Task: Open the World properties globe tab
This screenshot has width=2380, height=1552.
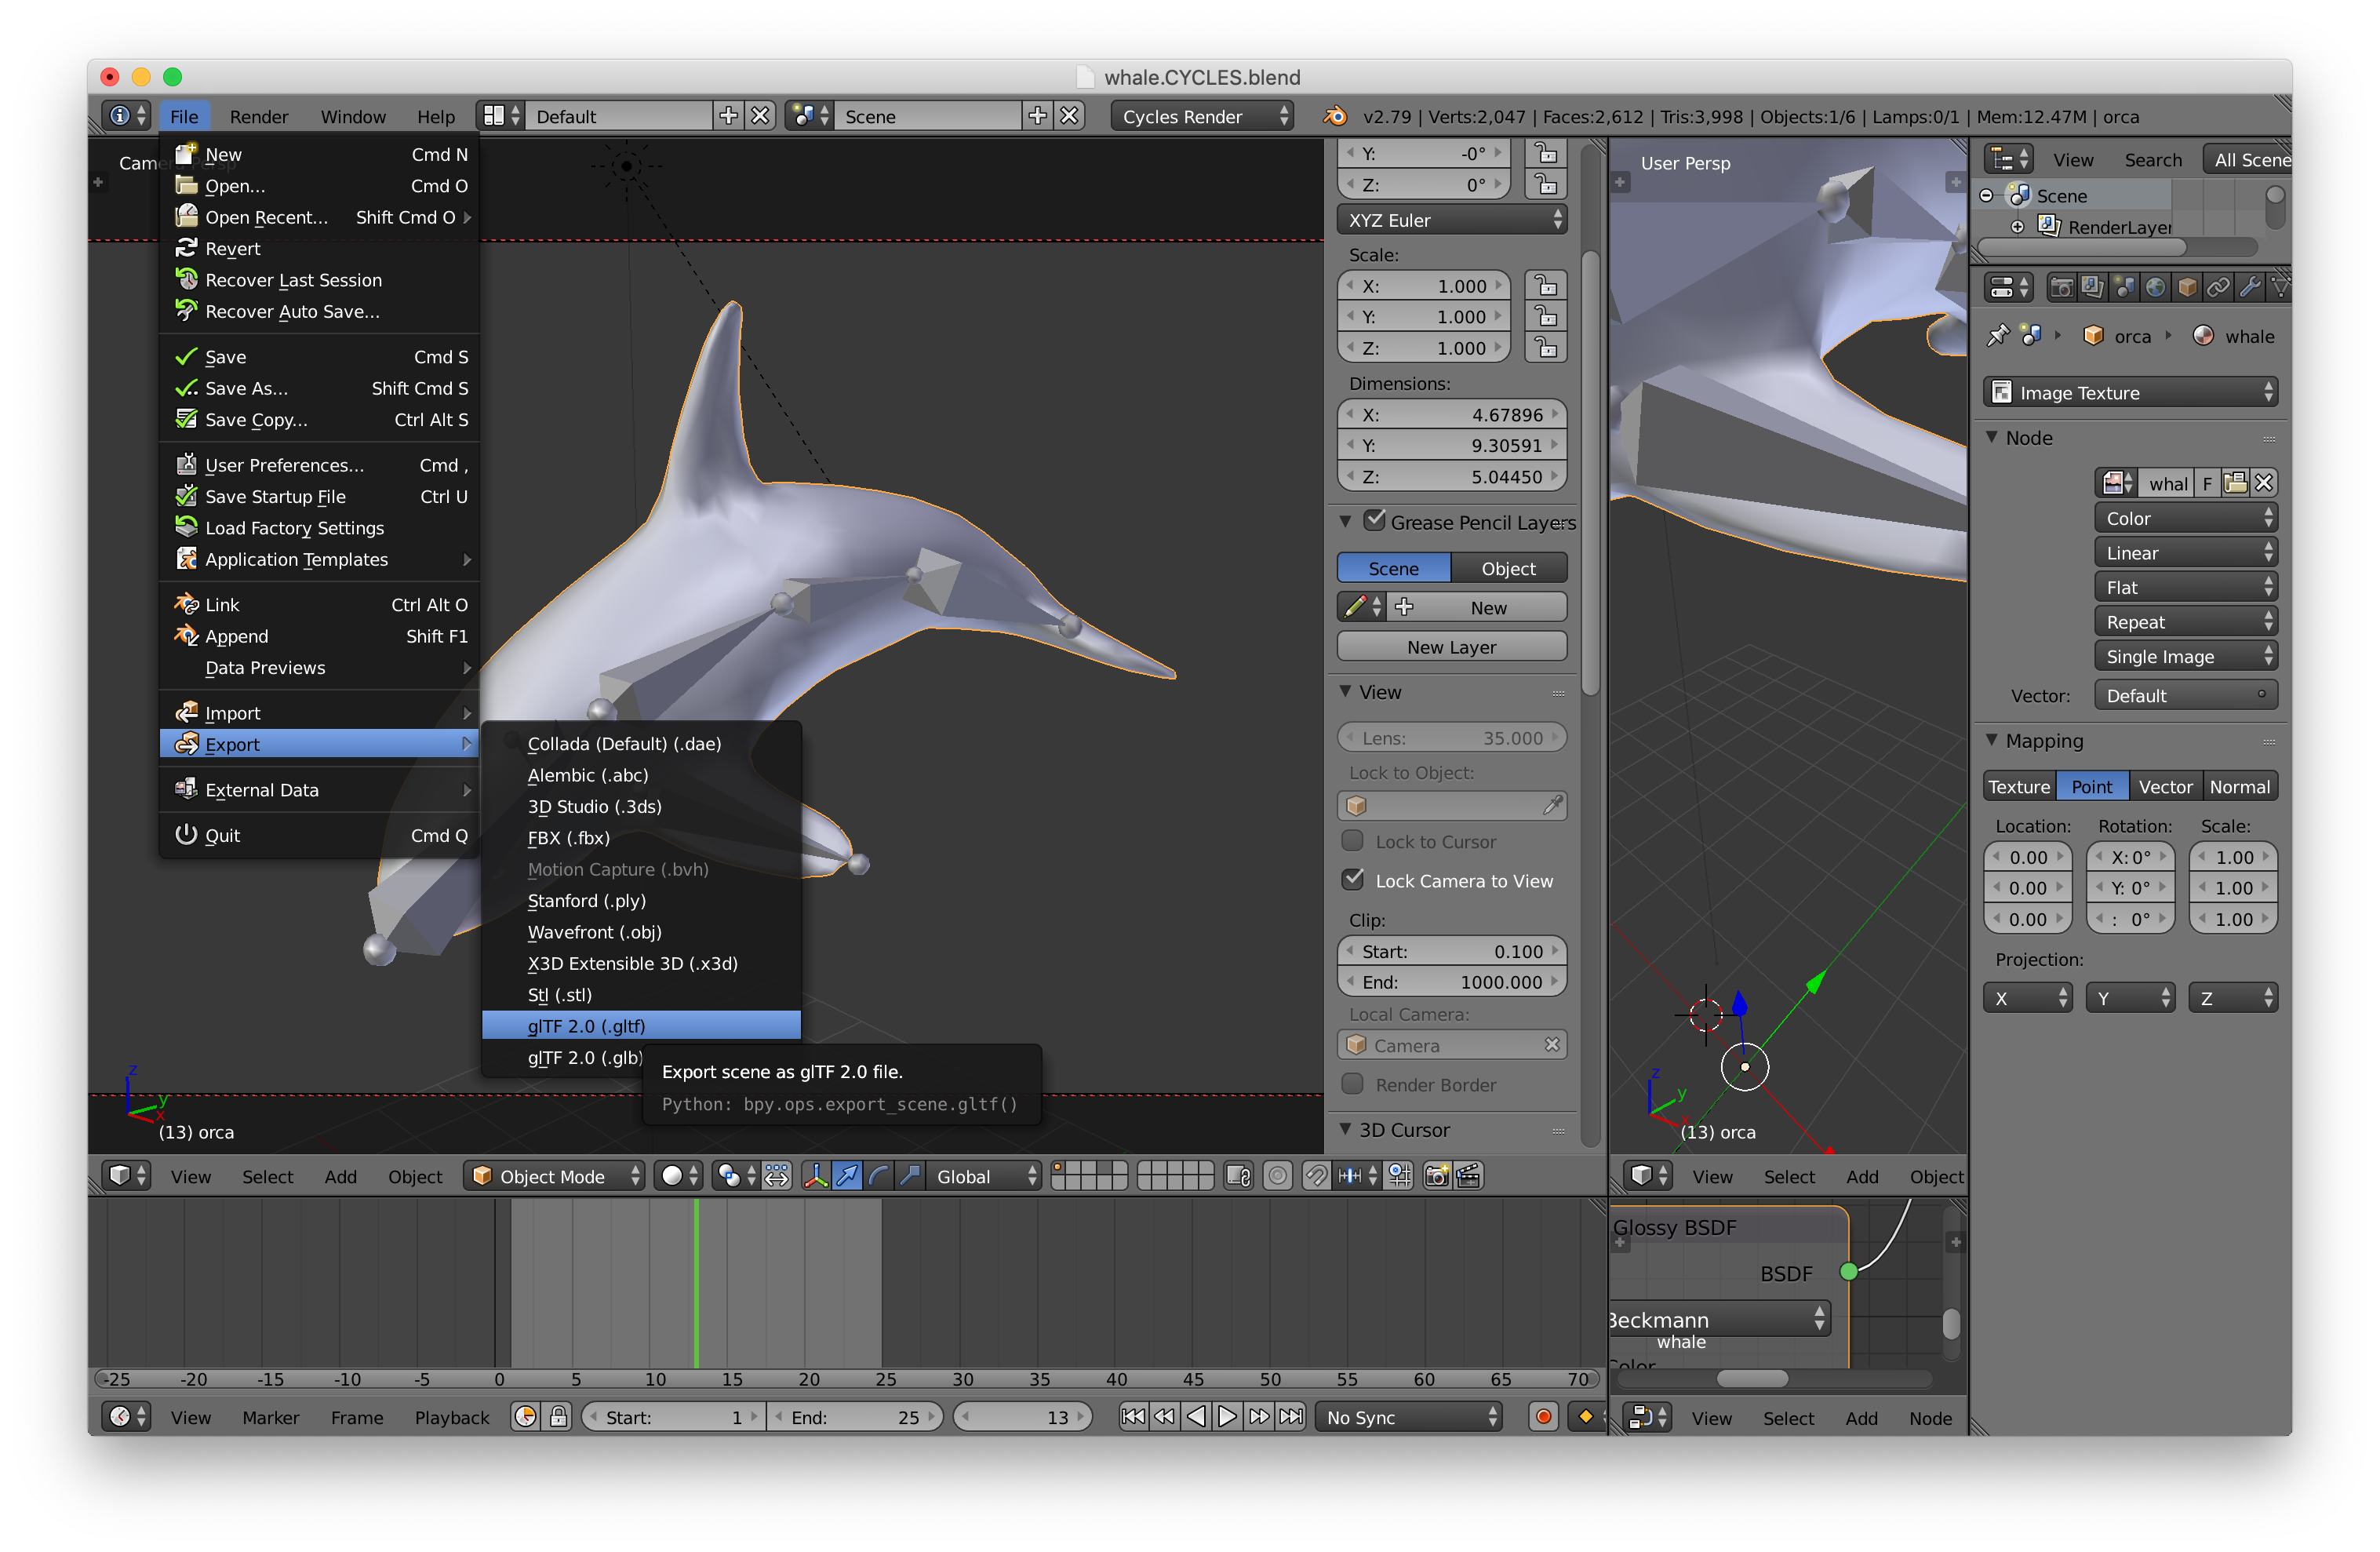Action: tap(2155, 288)
